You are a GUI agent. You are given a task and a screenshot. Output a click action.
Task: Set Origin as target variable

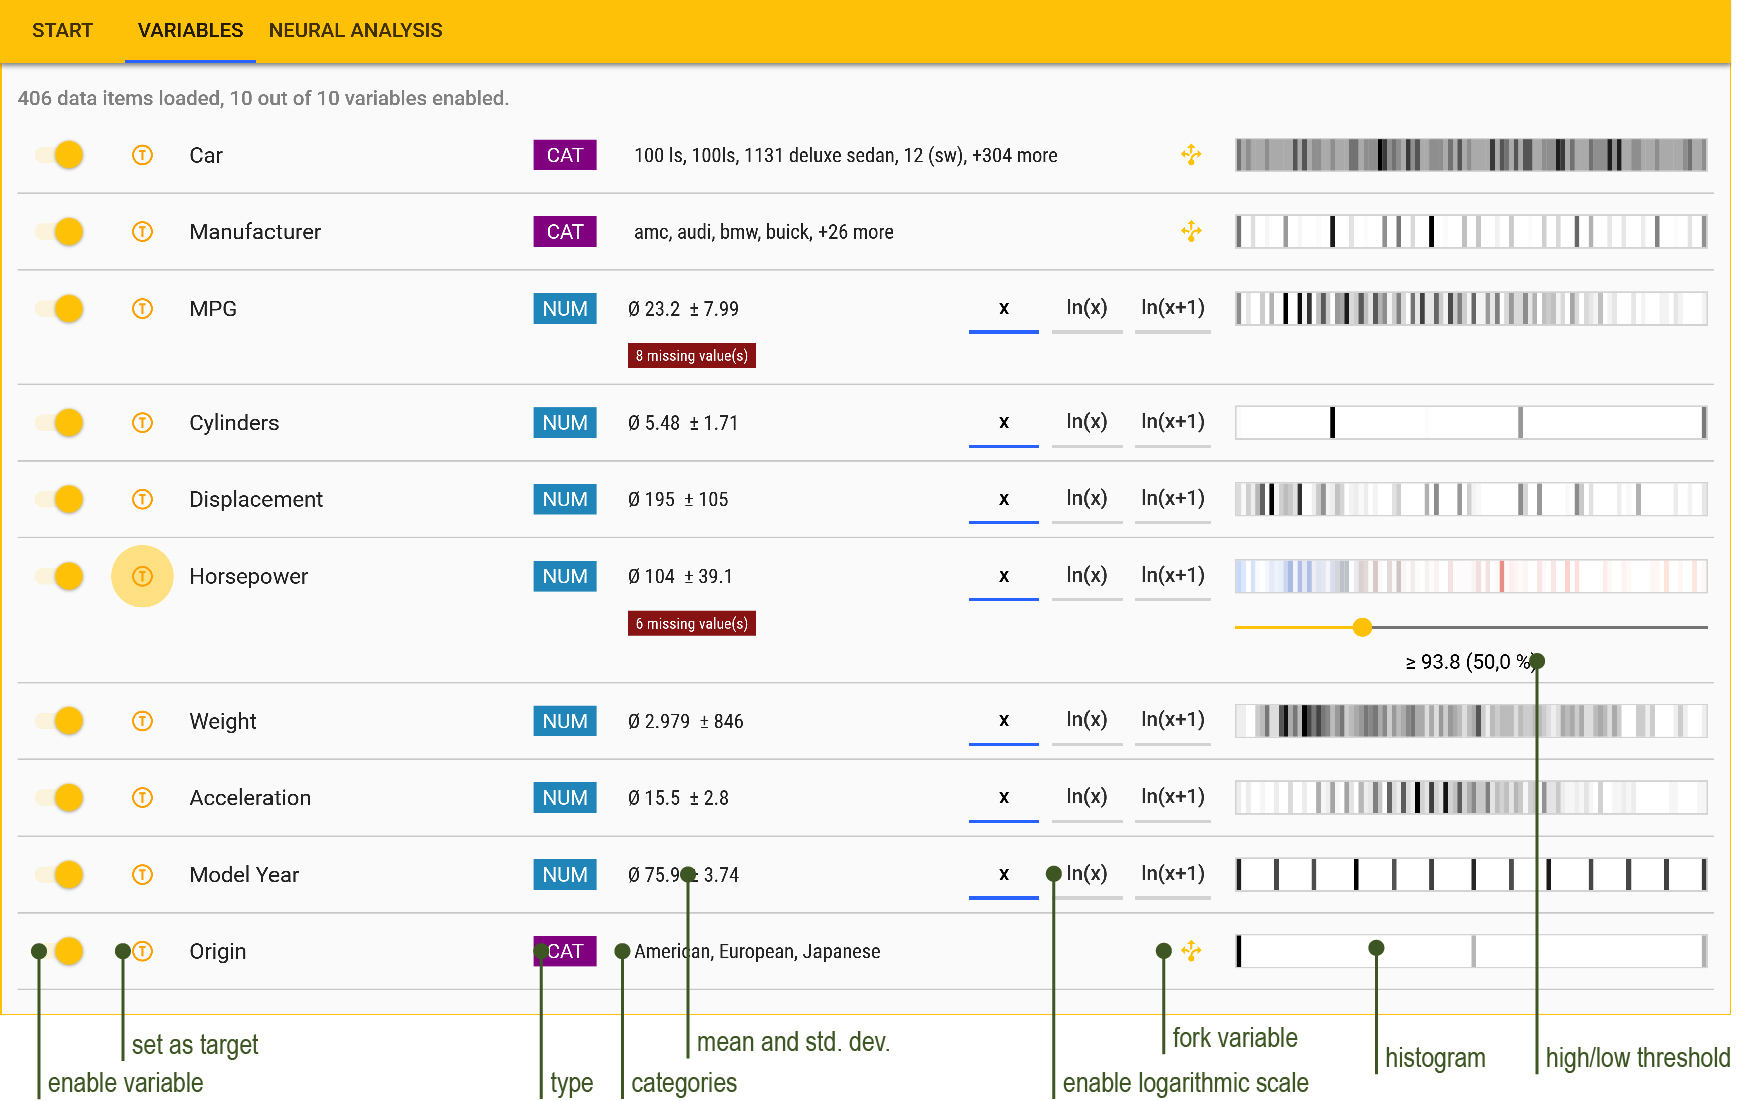[x=143, y=951]
